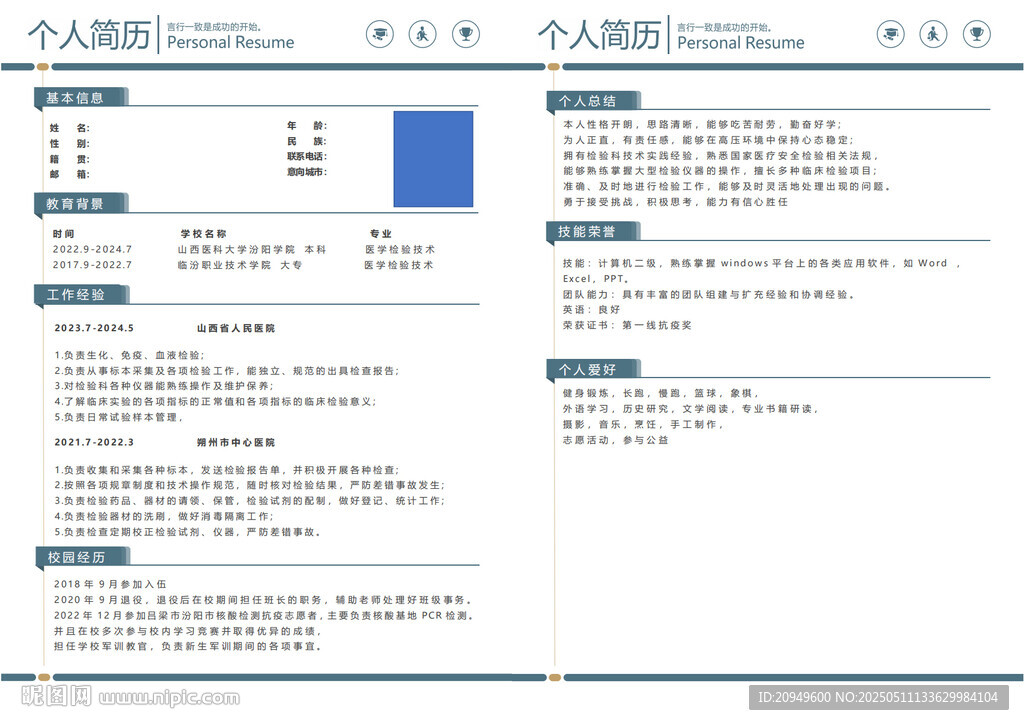Screen dimensions: 1024x725
Task: Click the line 健身锻炼，长跑，慢跑，篮球，象棋
Action: click(x=660, y=393)
